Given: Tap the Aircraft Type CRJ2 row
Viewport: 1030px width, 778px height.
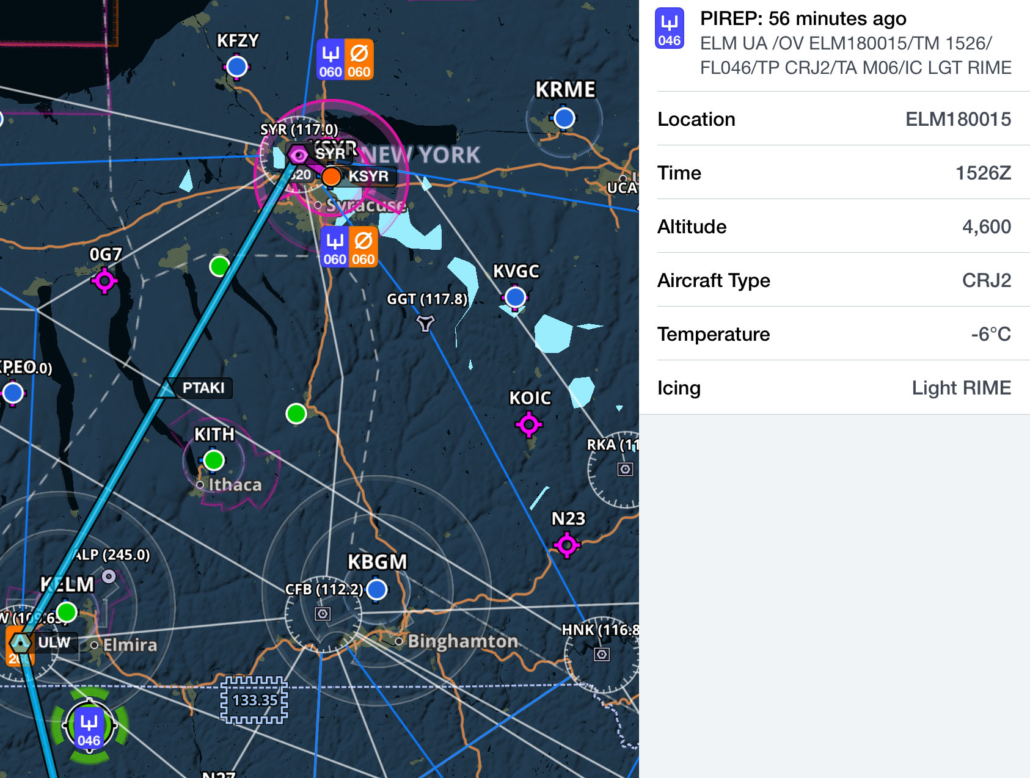Looking at the screenshot, I should [x=834, y=281].
